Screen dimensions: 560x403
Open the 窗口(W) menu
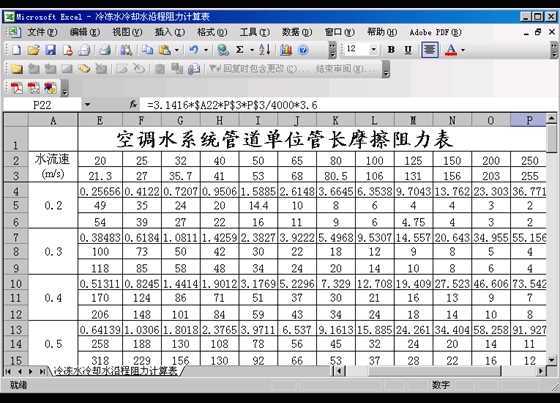340,33
